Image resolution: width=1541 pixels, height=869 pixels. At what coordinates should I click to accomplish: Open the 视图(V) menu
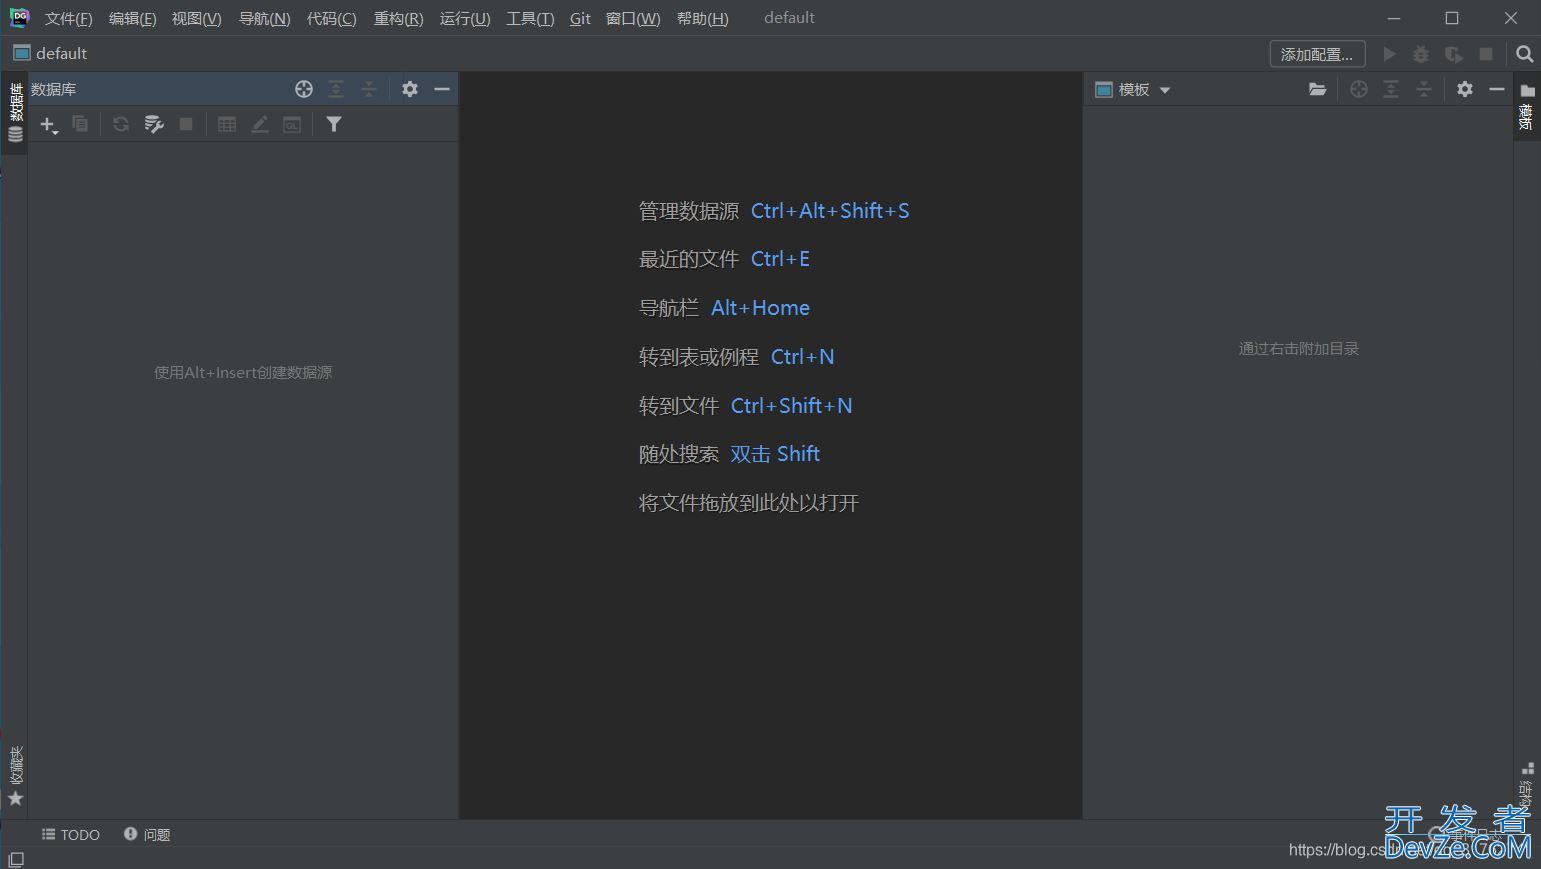click(x=196, y=19)
